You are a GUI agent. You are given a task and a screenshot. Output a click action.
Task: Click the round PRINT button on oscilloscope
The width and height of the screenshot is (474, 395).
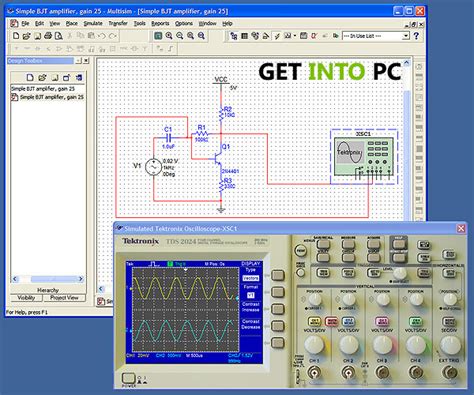pyautogui.click(x=301, y=250)
